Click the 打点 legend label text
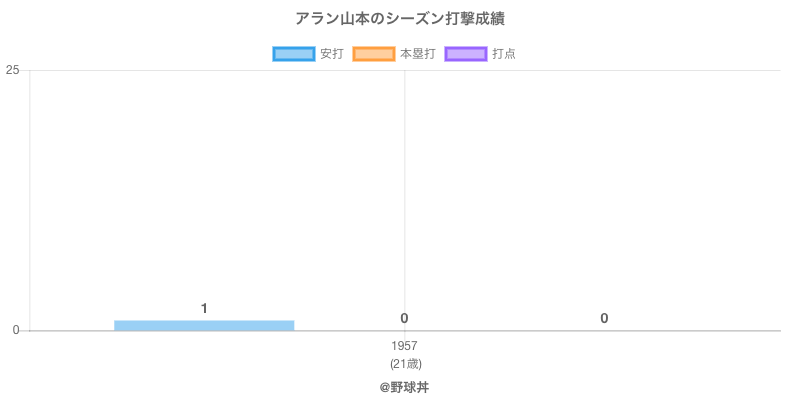The width and height of the screenshot is (800, 400). click(504, 54)
